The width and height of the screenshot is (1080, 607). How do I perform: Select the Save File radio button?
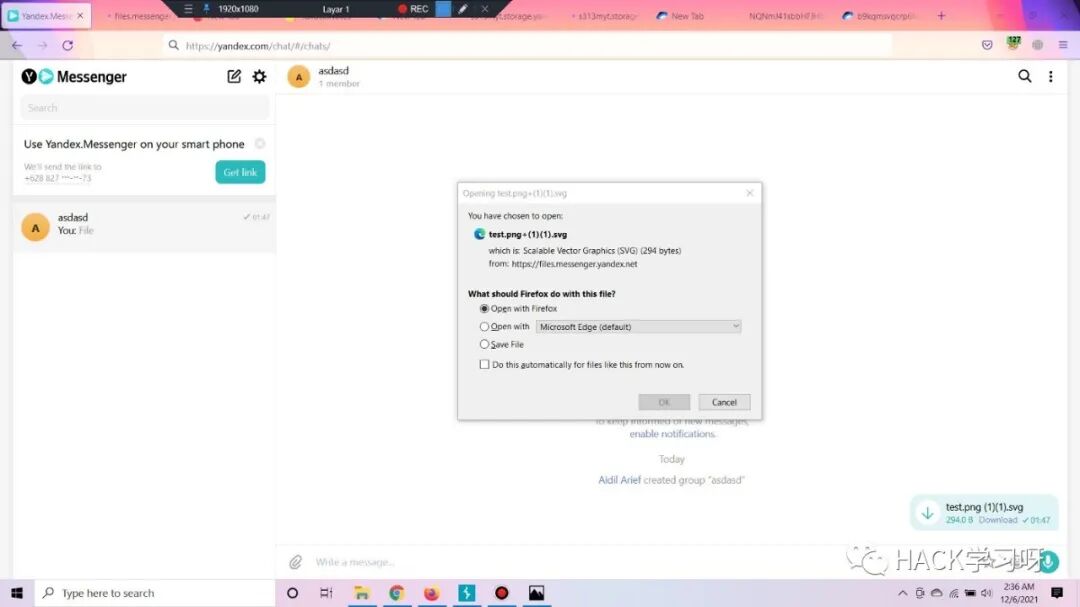click(484, 344)
